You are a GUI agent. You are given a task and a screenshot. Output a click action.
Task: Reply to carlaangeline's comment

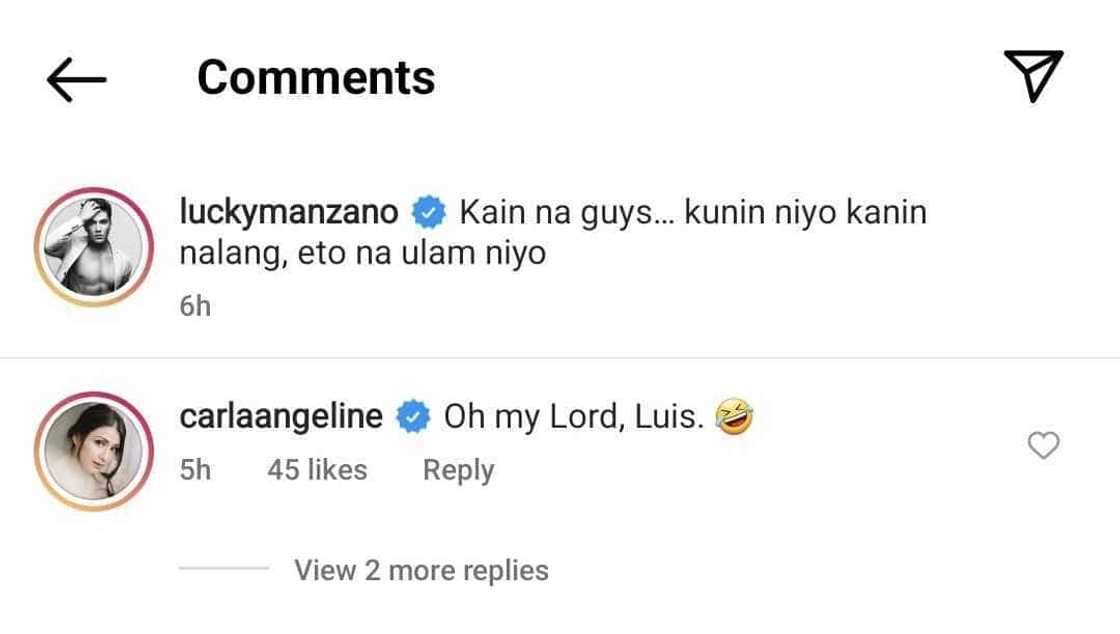coord(458,470)
